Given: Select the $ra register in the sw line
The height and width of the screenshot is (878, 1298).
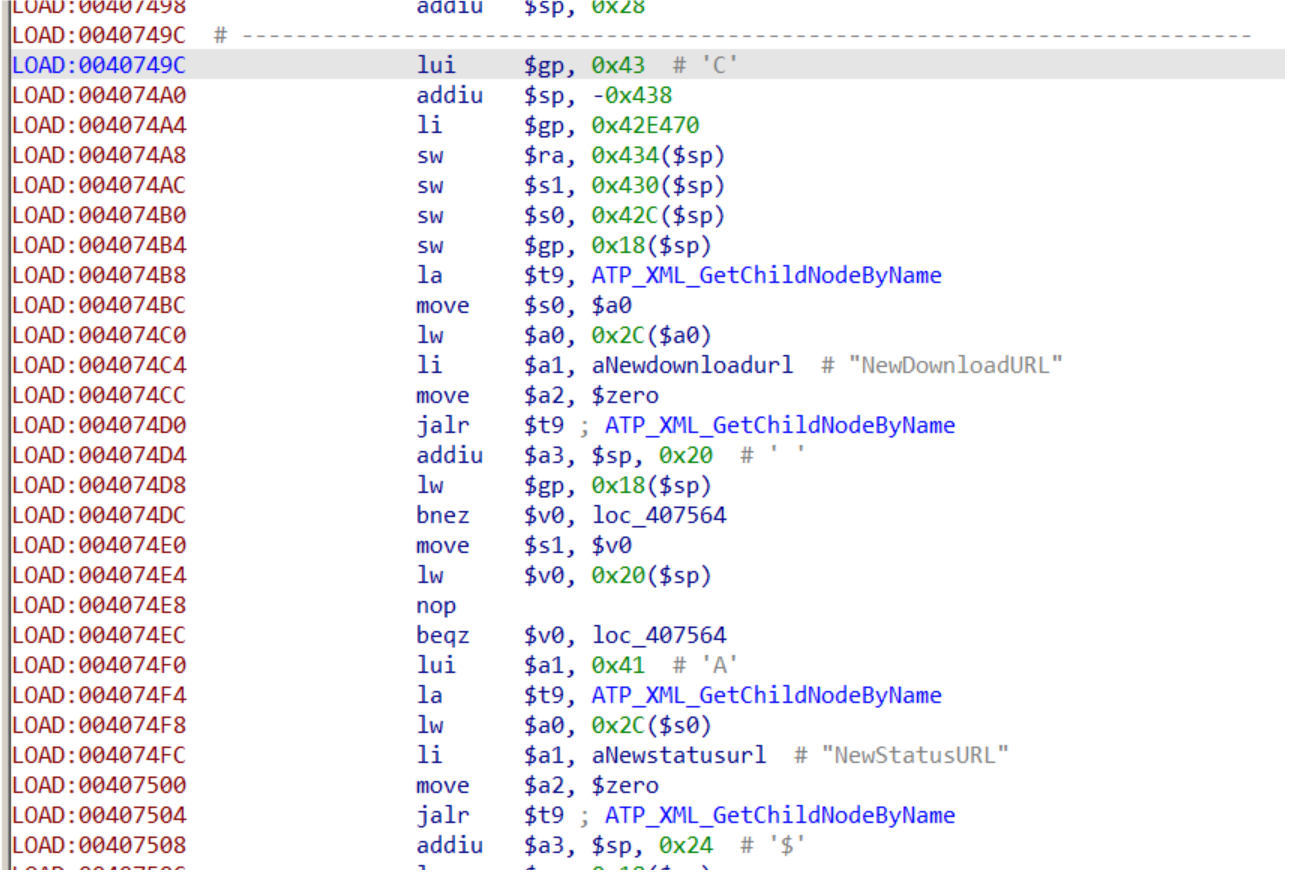Looking at the screenshot, I should click(x=544, y=155).
